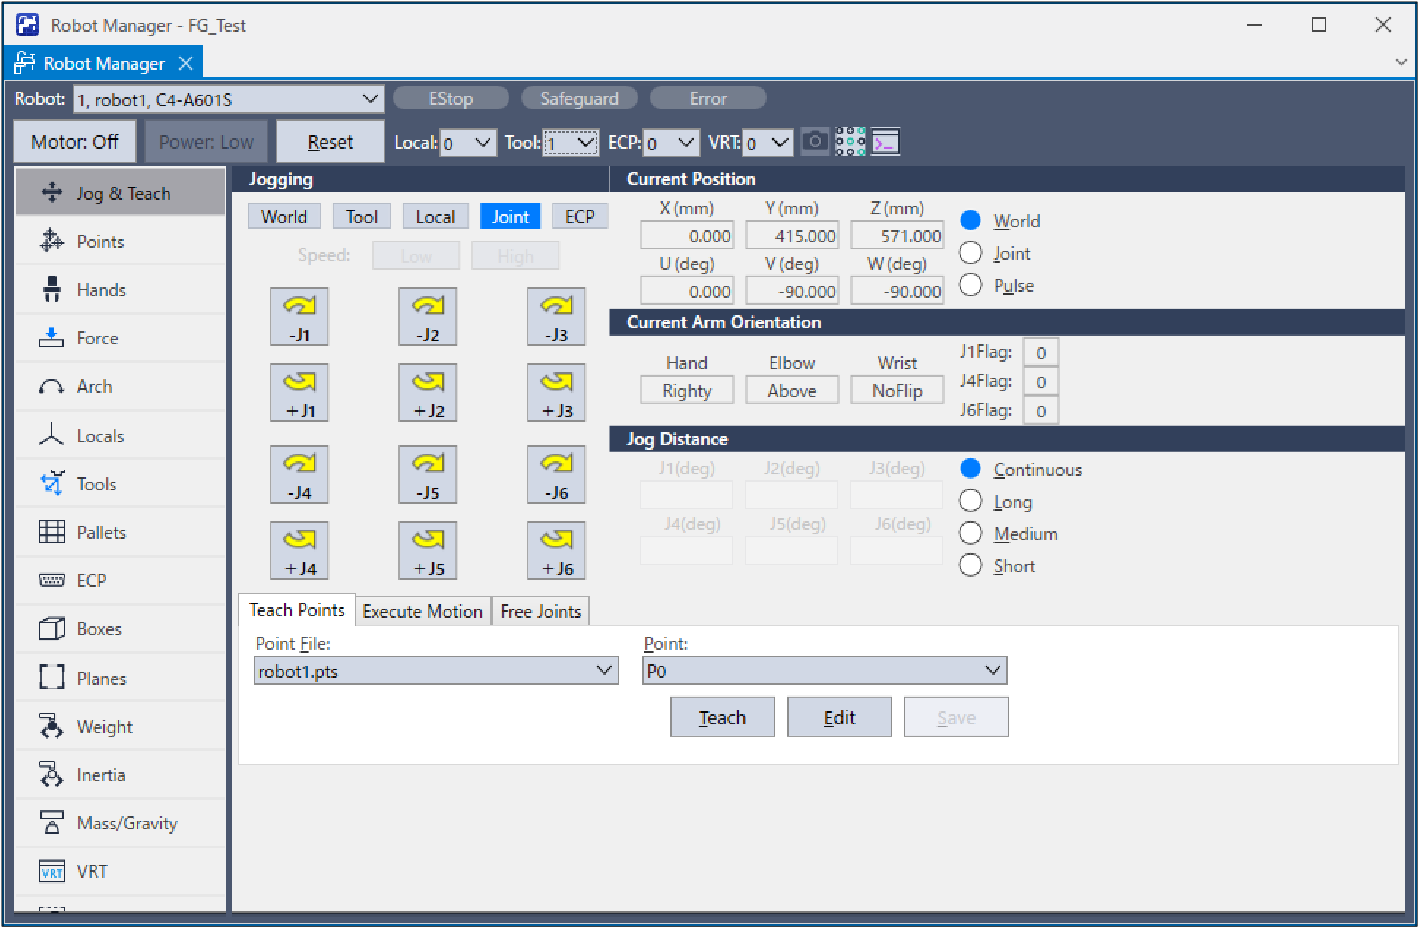This screenshot has width=1419, height=927.
Task: Switch jogging mode to World
Action: point(284,217)
